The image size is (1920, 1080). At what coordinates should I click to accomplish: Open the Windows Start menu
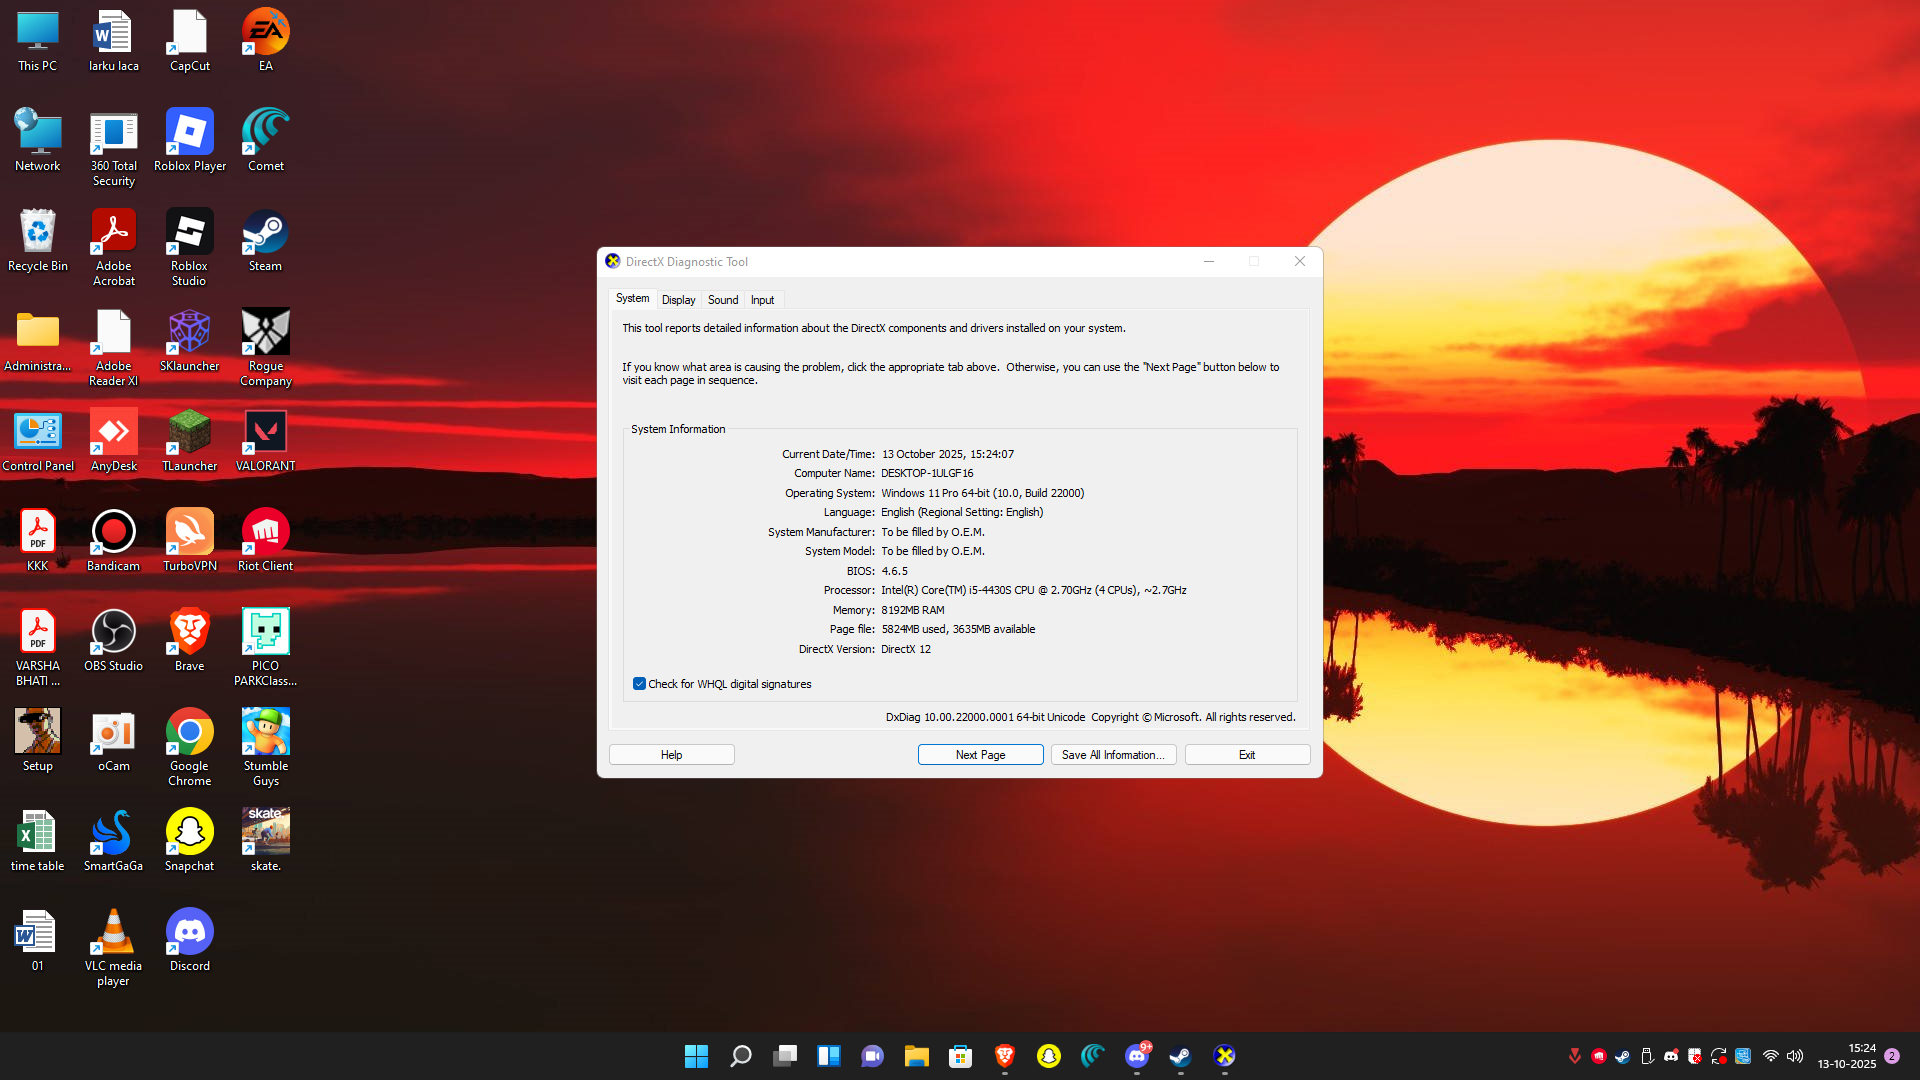[696, 1056]
